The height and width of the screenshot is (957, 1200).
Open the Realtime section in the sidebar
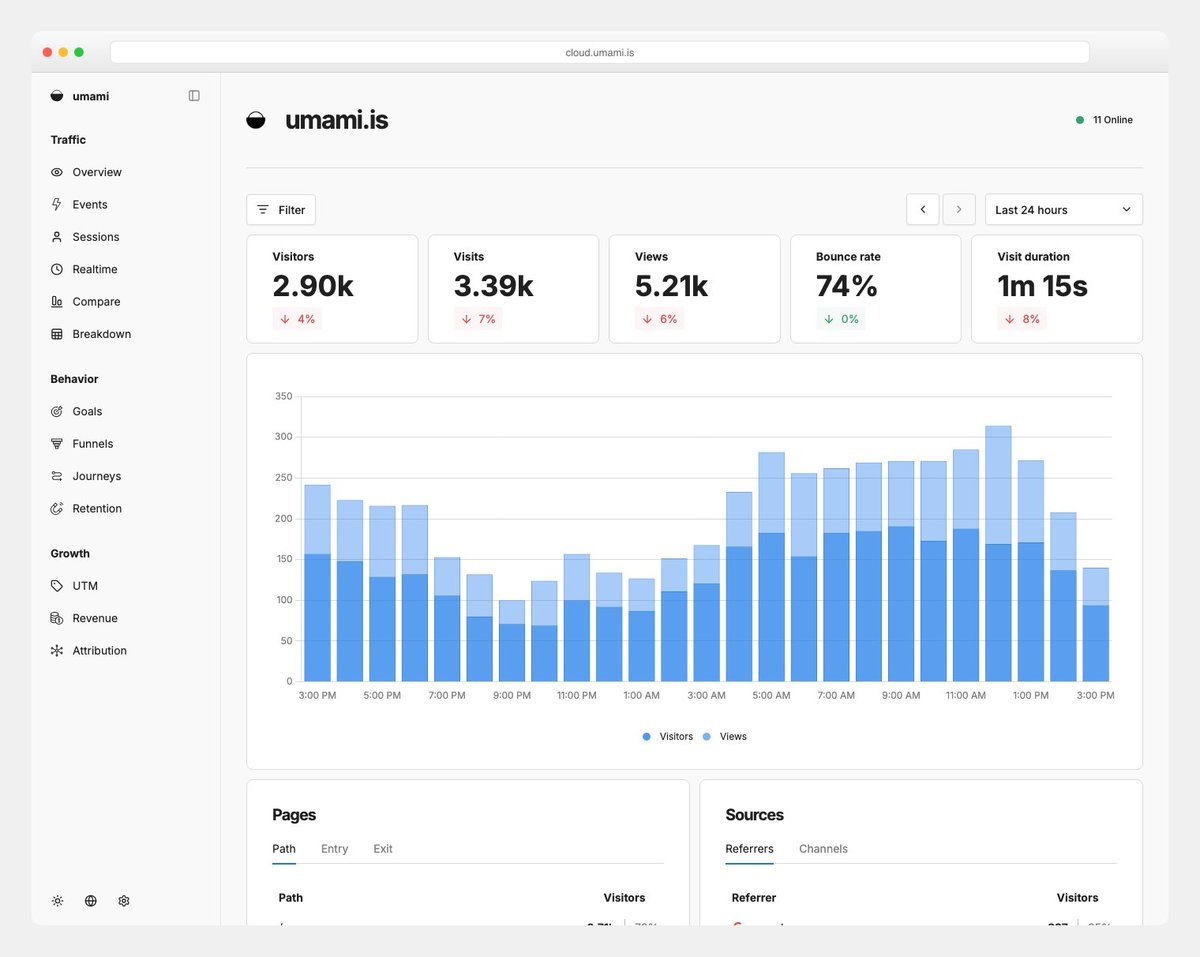97,269
